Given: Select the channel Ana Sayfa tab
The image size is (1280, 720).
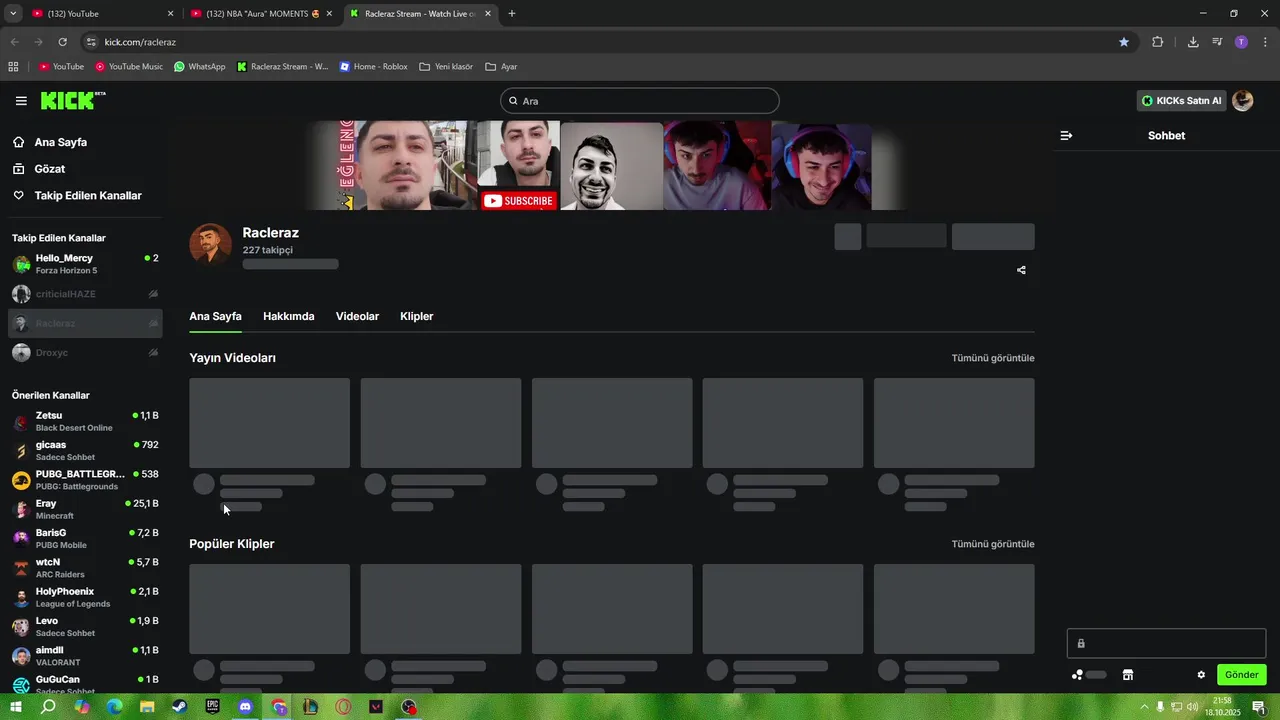Looking at the screenshot, I should tap(215, 316).
